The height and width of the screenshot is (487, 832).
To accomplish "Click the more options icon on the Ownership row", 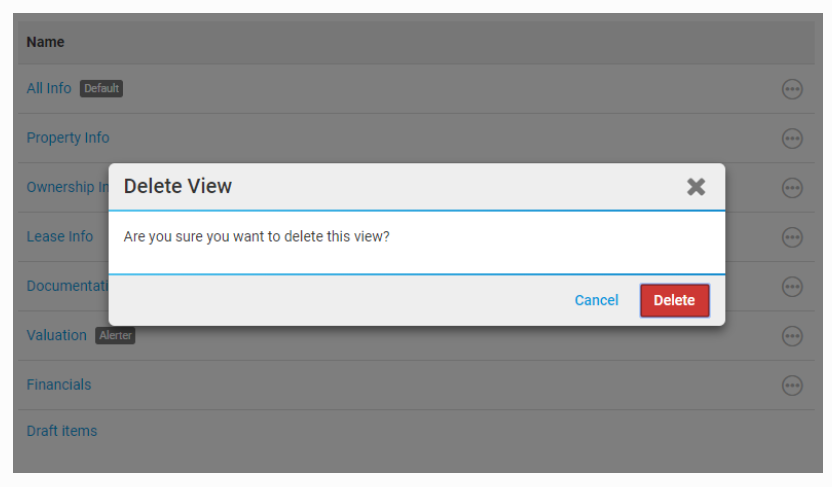I will [x=792, y=188].
